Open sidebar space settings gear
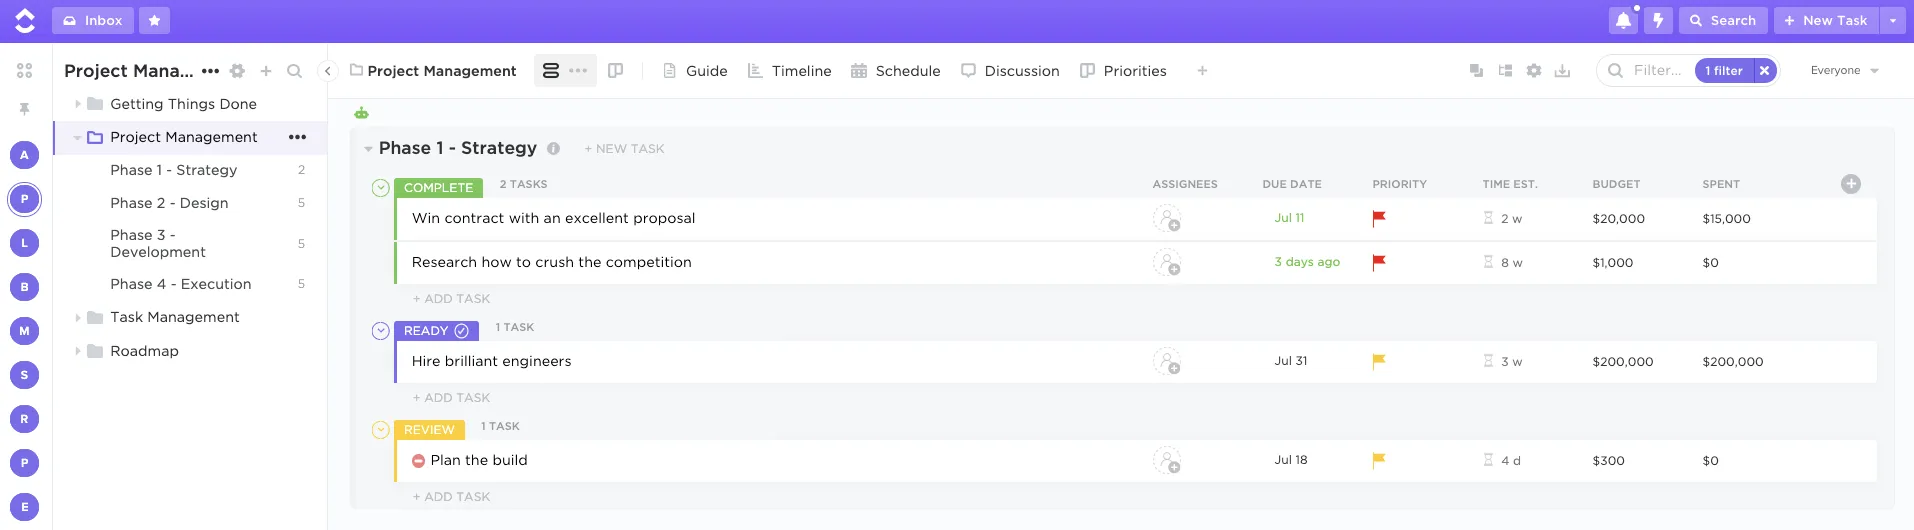1914x530 pixels. [237, 71]
